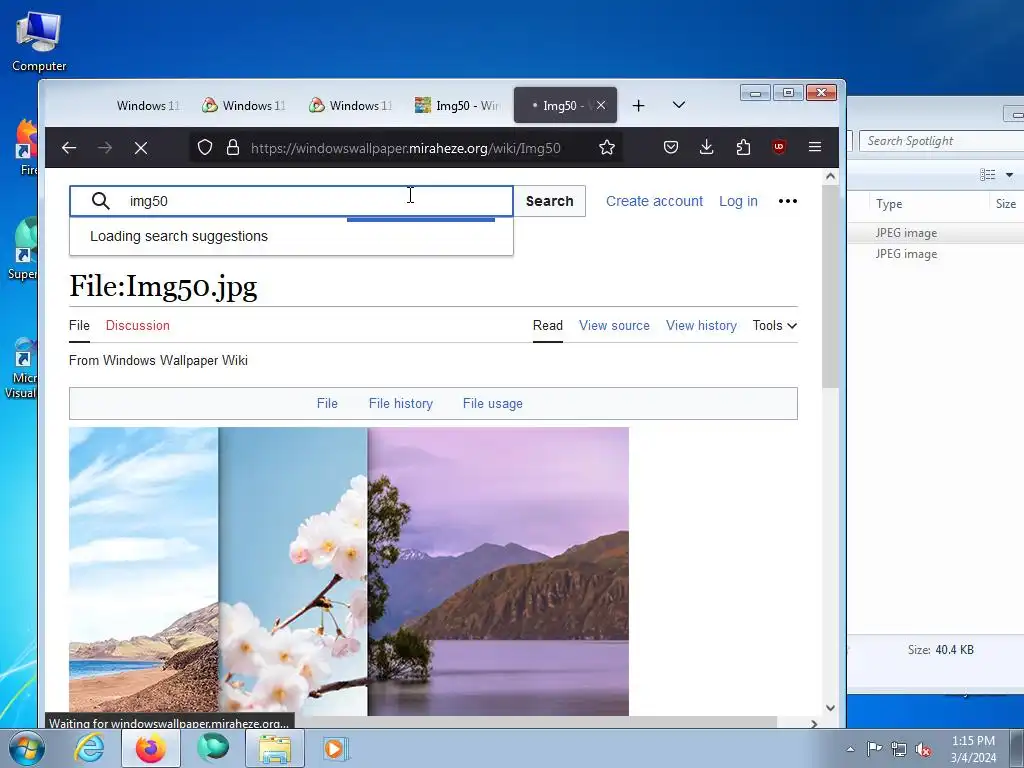Open the muted volume speaker tray icon

coord(923,749)
